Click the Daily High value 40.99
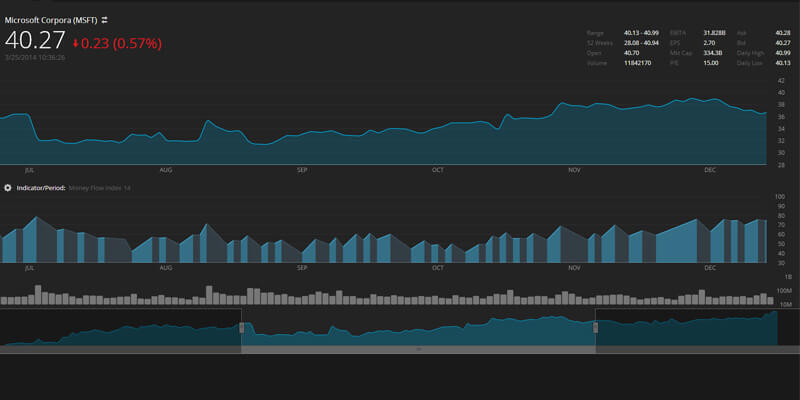Screen dimensions: 800x400 [x=783, y=53]
